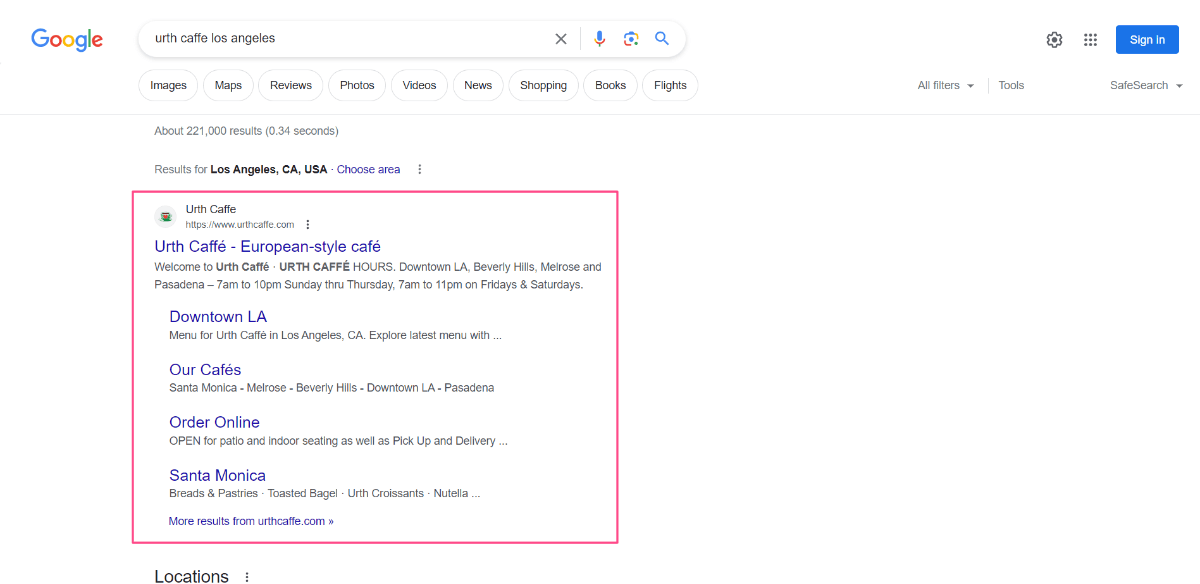Open the Google apps grid
This screenshot has height=584, width=1200.
coord(1091,40)
